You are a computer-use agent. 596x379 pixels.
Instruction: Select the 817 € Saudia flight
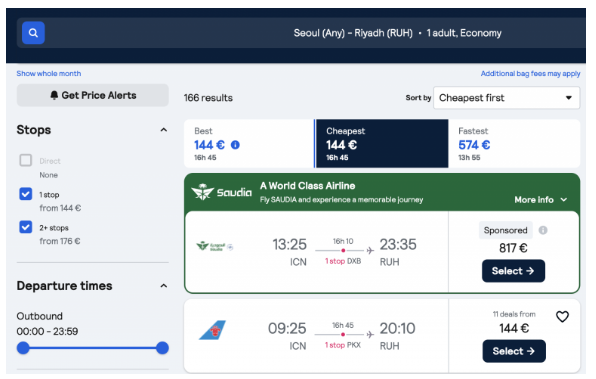pyautogui.click(x=513, y=271)
